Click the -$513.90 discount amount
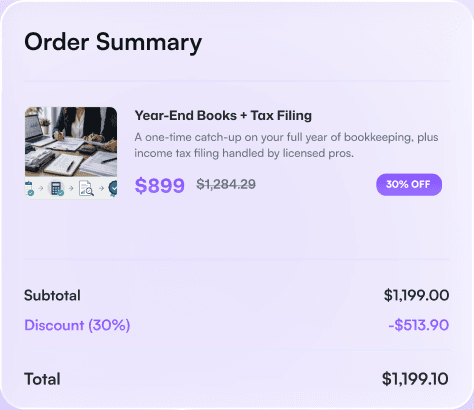 (419, 325)
